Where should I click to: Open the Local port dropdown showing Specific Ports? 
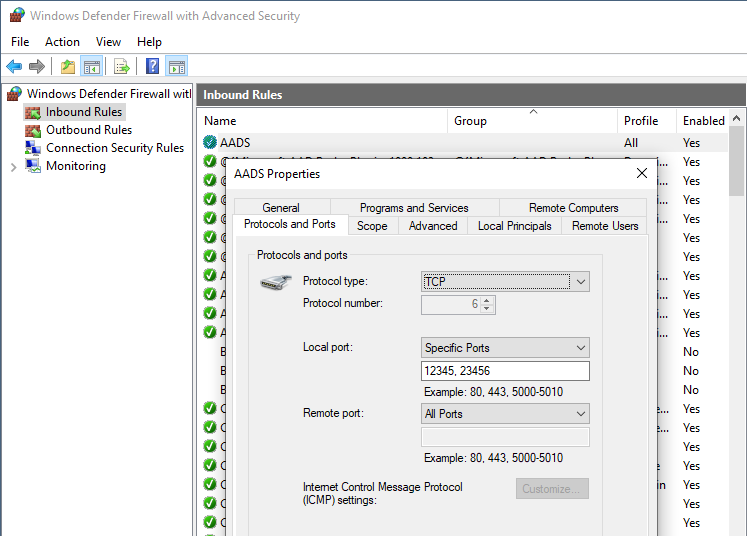(505, 348)
